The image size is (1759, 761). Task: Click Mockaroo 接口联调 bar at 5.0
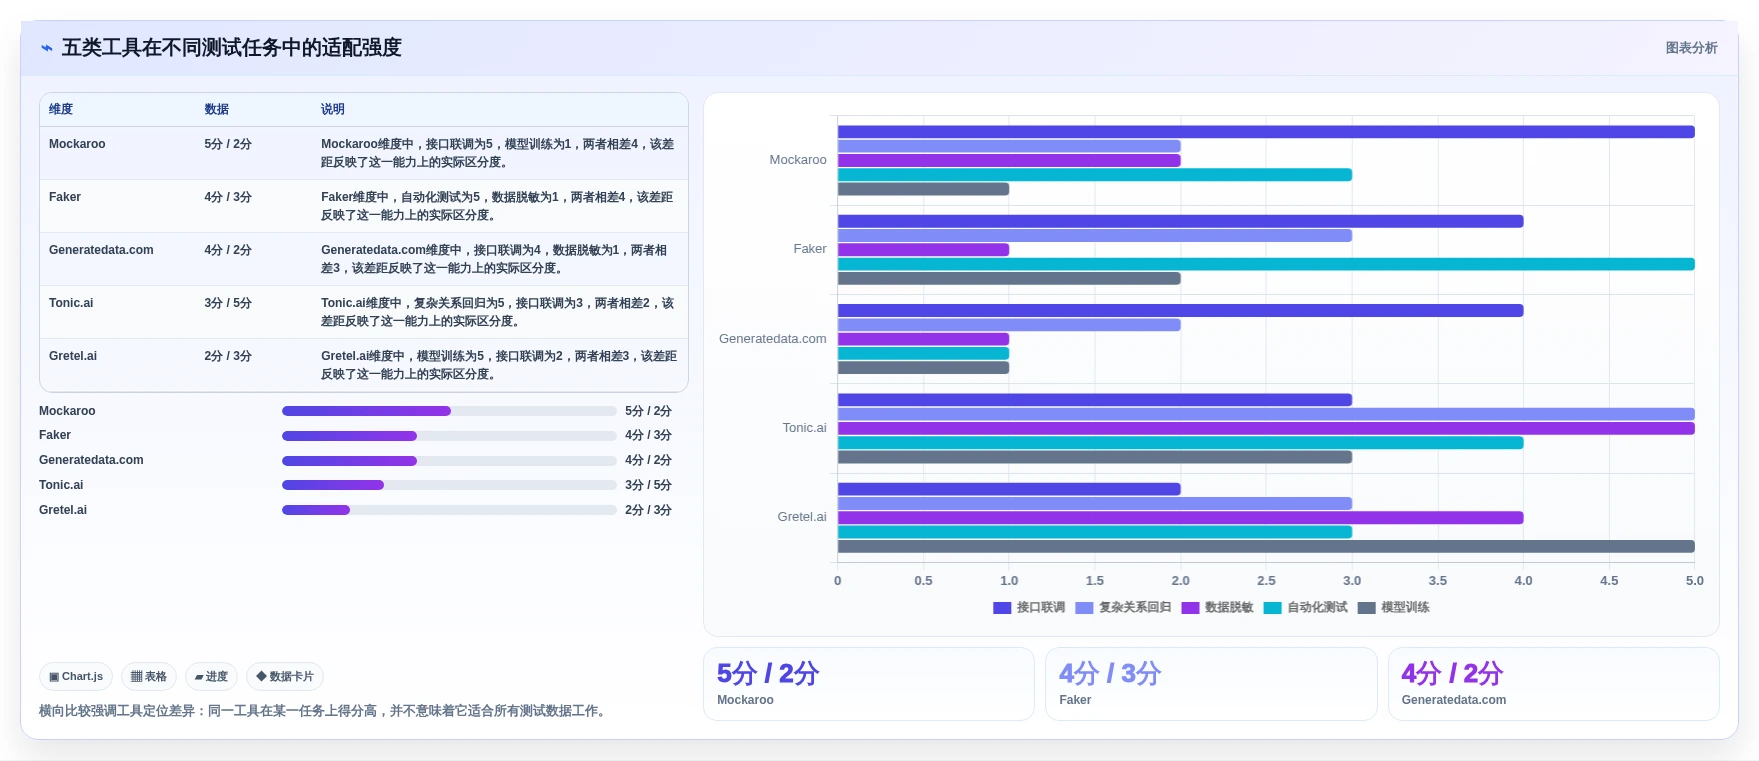1266,132
